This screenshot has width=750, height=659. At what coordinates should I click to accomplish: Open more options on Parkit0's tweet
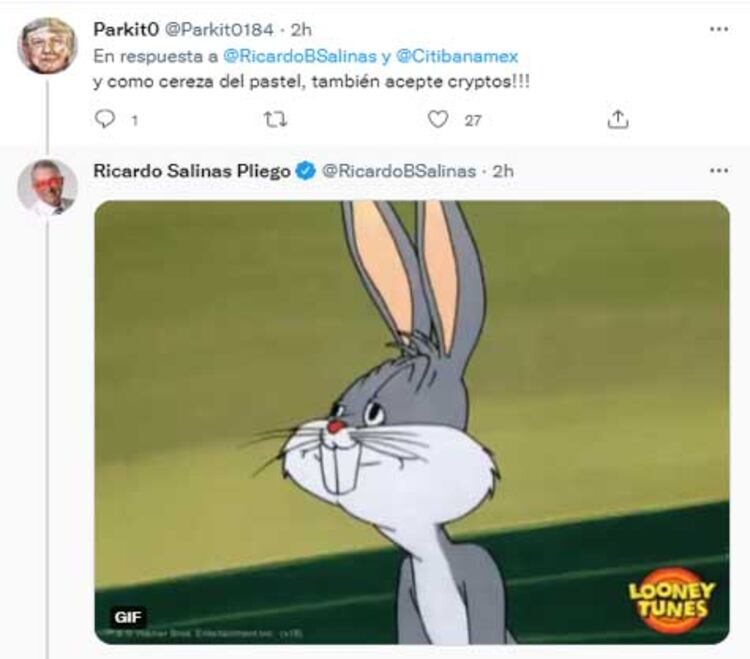point(718,29)
